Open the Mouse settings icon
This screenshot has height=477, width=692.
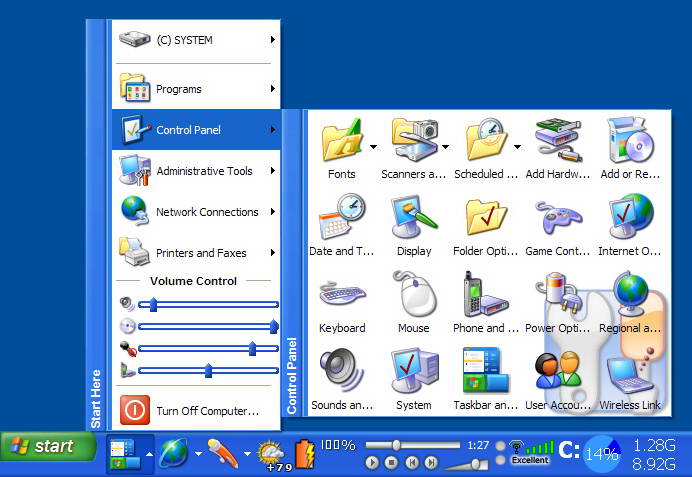pos(414,293)
